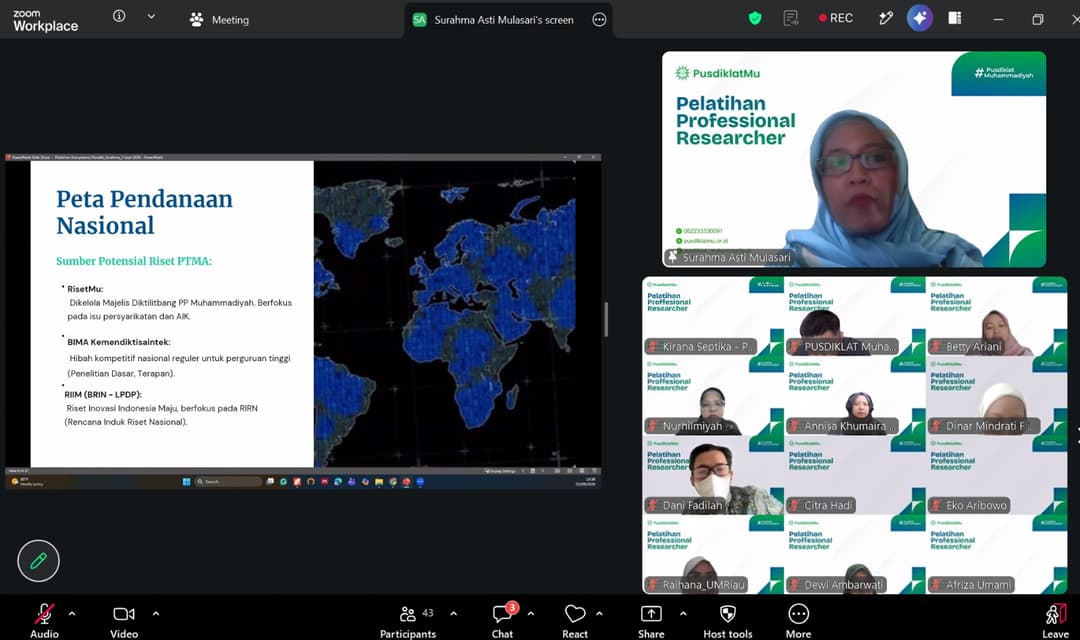Open video options arrow next to Video
Screen dimensions: 1080x640
click(156, 613)
